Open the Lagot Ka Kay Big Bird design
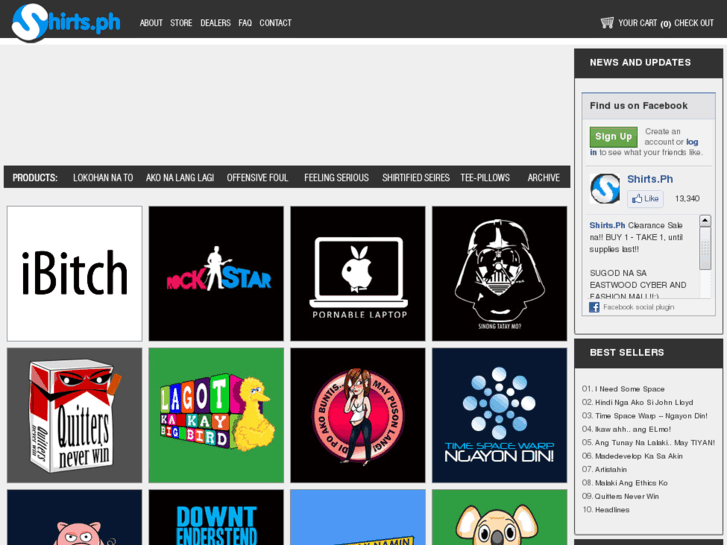 (216, 415)
